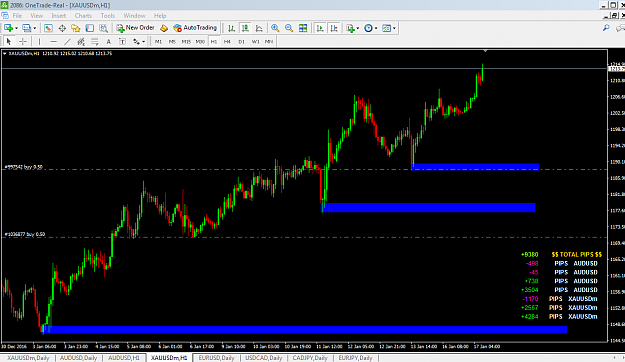Expand the New Chart dropdown arrow
625x362 pixels.
click(x=16, y=28)
